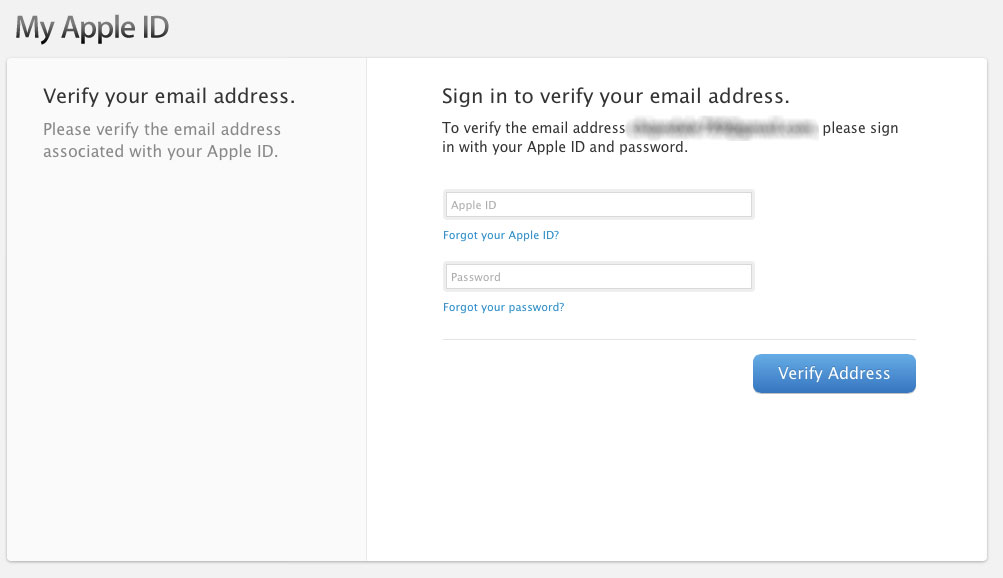
Task: Follow the Forgot your password link
Action: coord(503,308)
